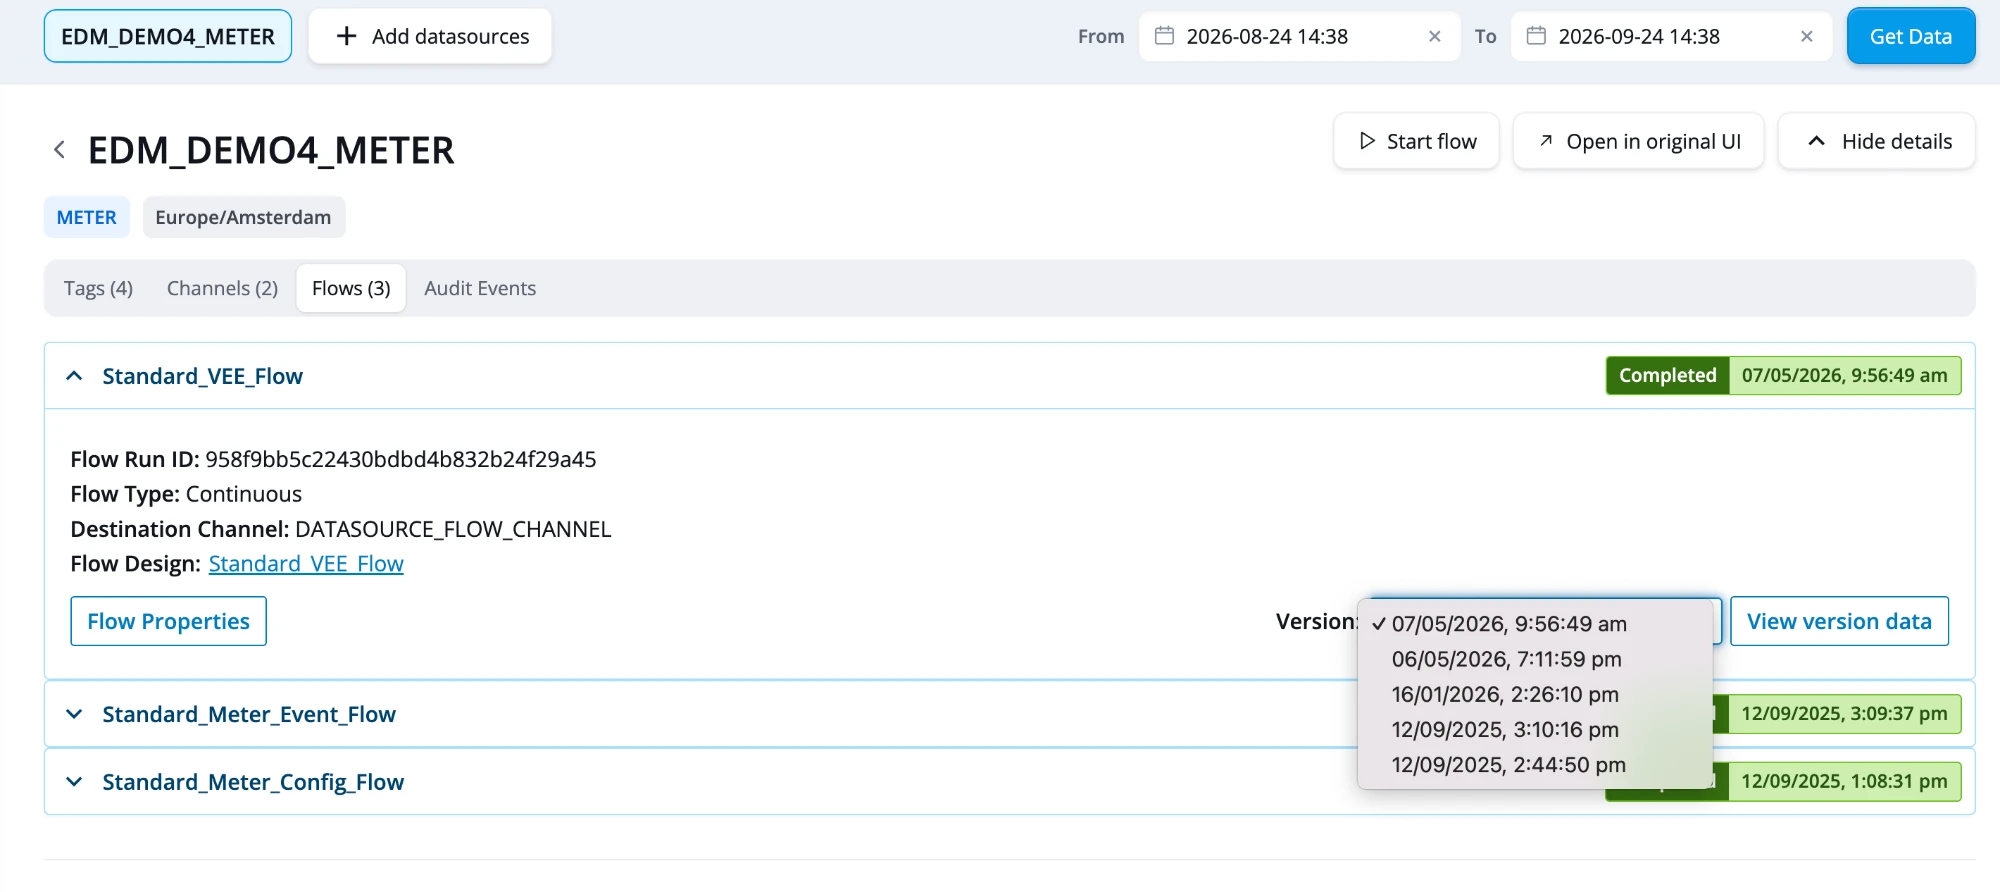Screen dimensions: 2000x892
Task: Click the Flow Run ID value 958f9bb5c22430bdbd4b832b24f29a45
Action: click(401, 459)
